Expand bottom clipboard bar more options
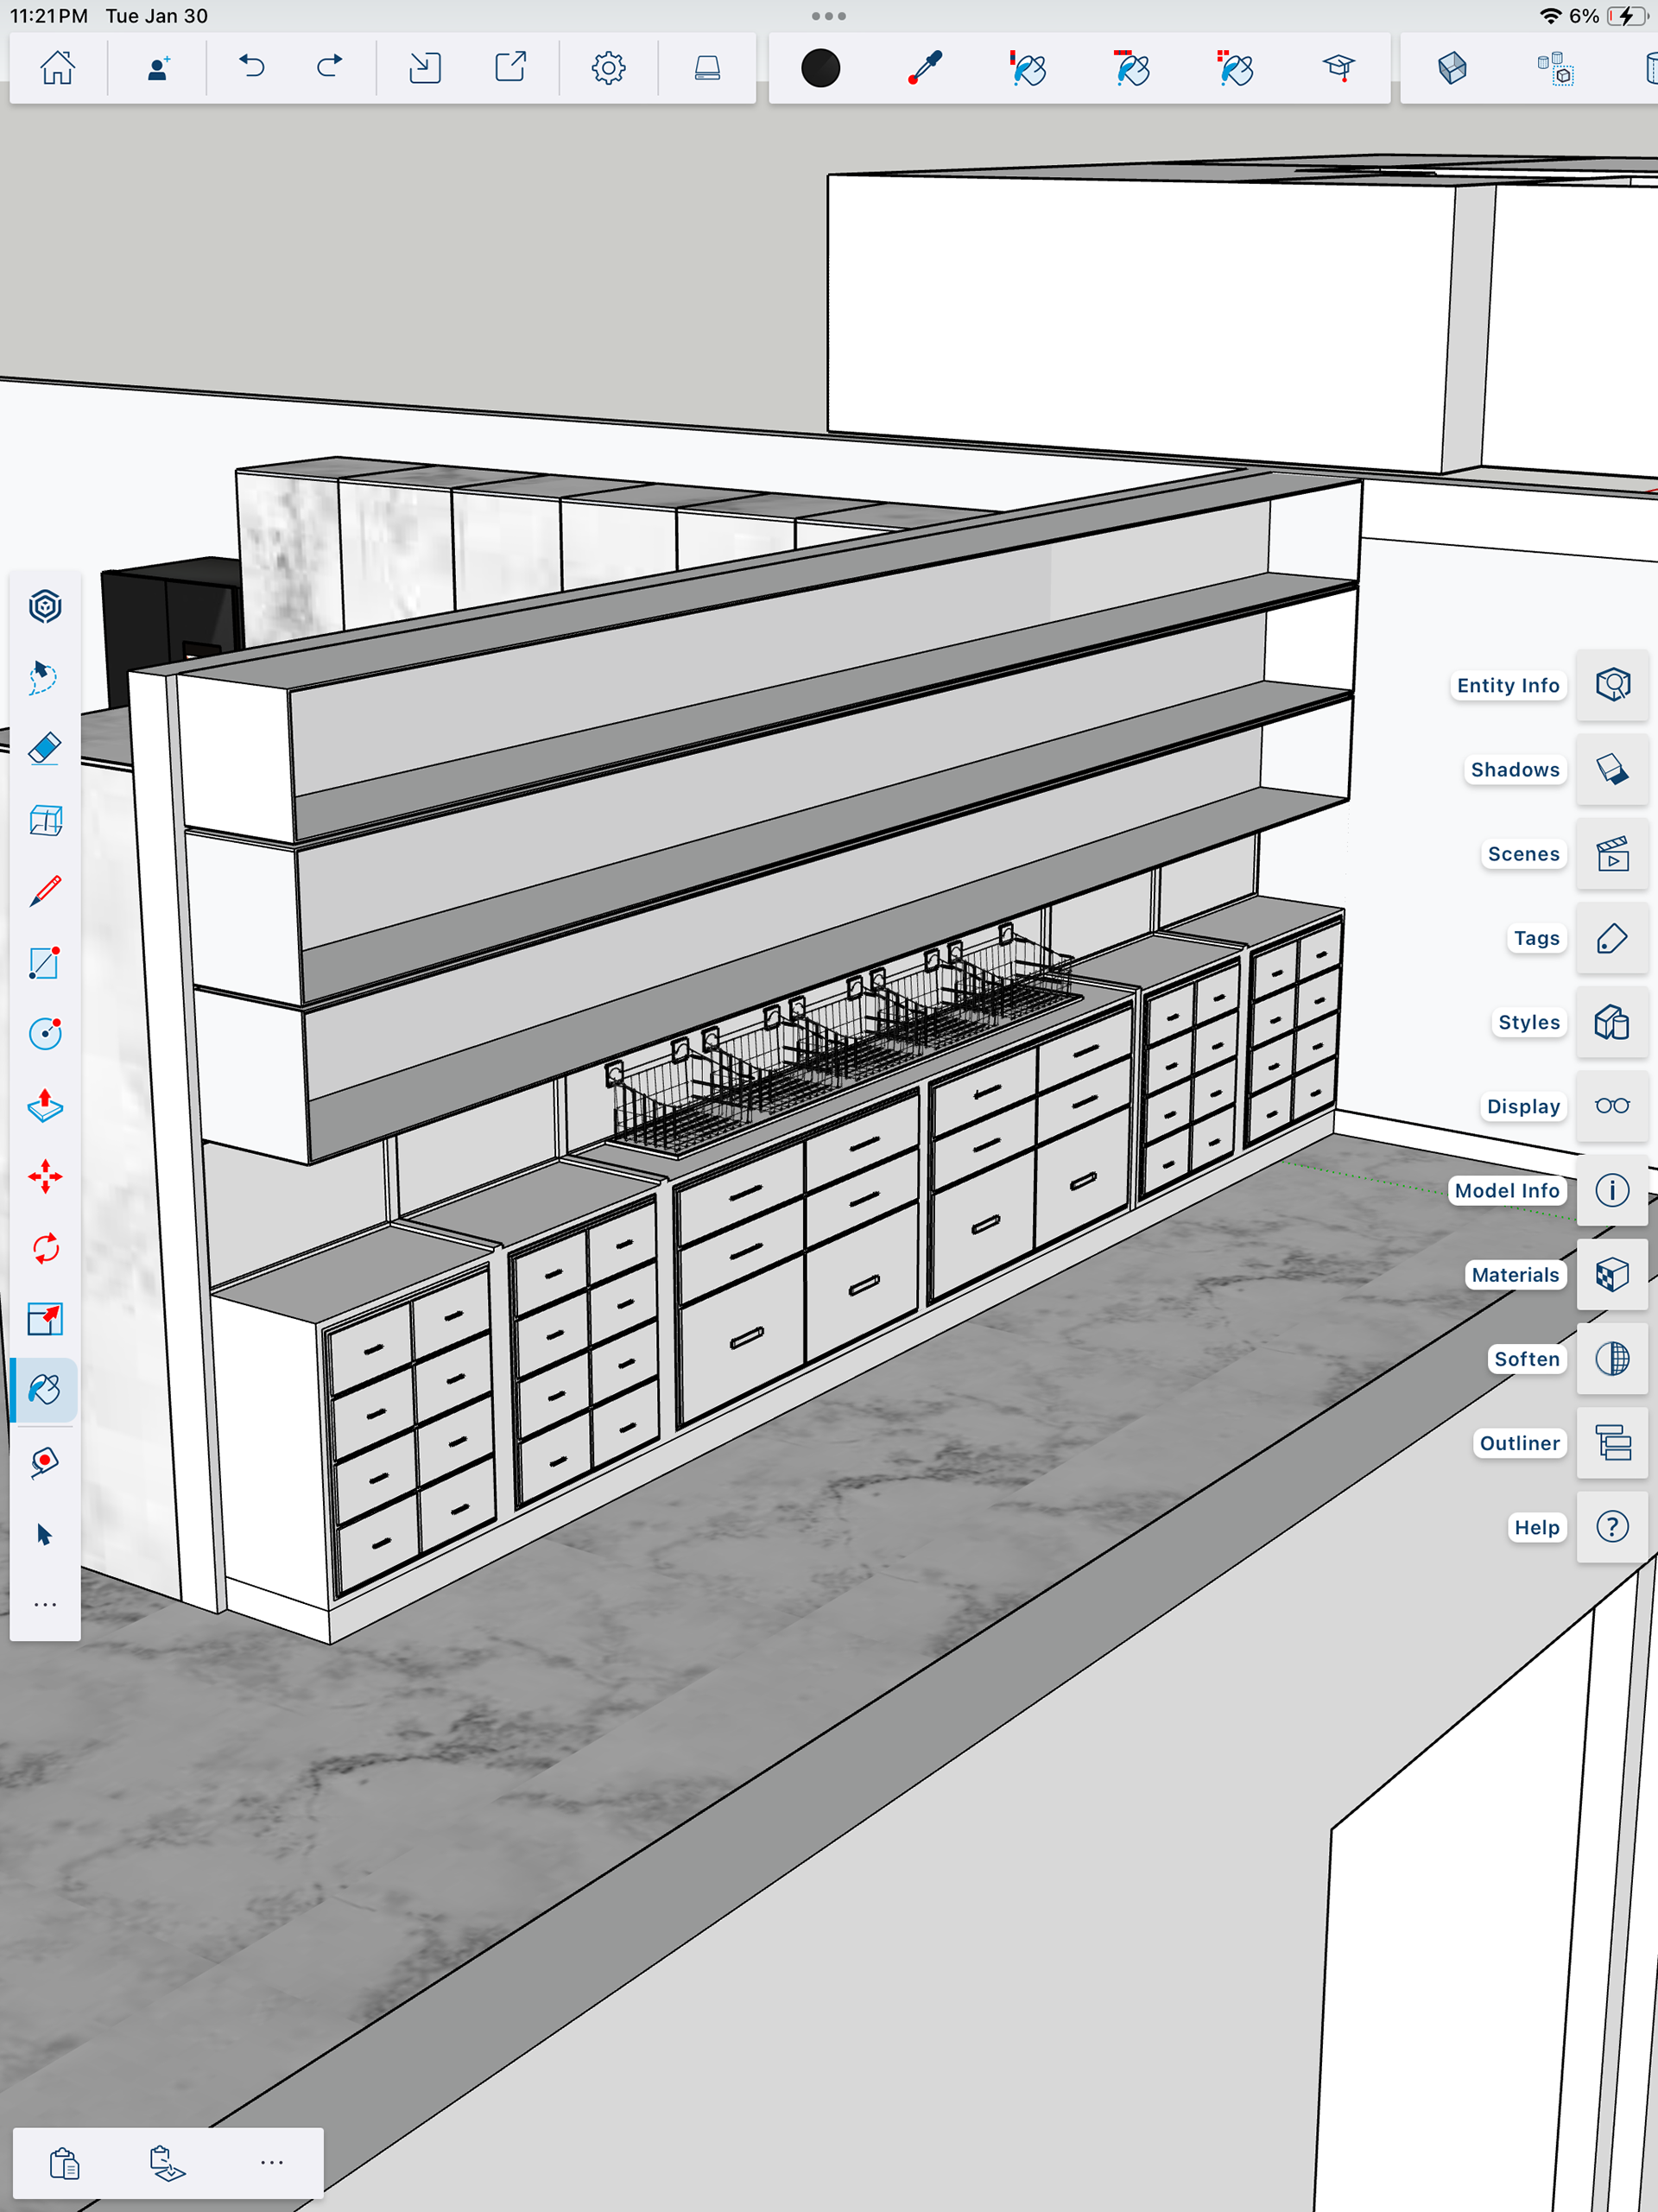This screenshot has width=1658, height=2212. coord(271,2162)
